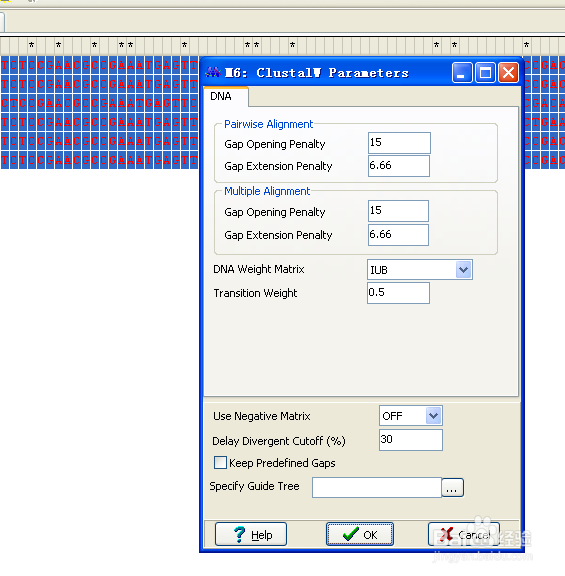Click the Cancel button
This screenshot has width=565, height=576.
(464, 534)
